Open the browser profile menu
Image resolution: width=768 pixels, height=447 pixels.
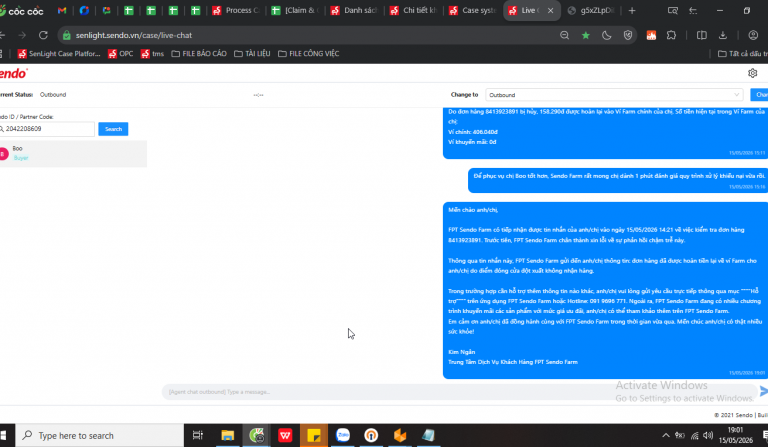point(753,35)
